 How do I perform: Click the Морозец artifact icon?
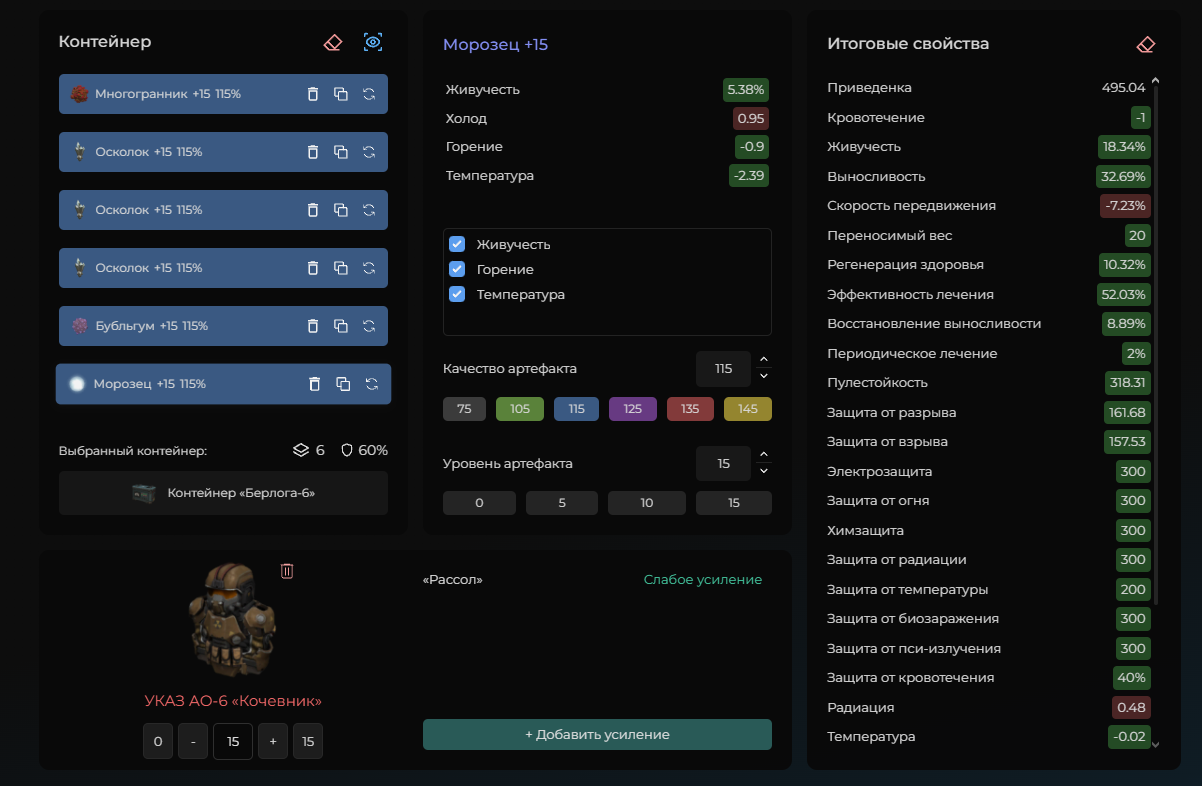pos(77,384)
